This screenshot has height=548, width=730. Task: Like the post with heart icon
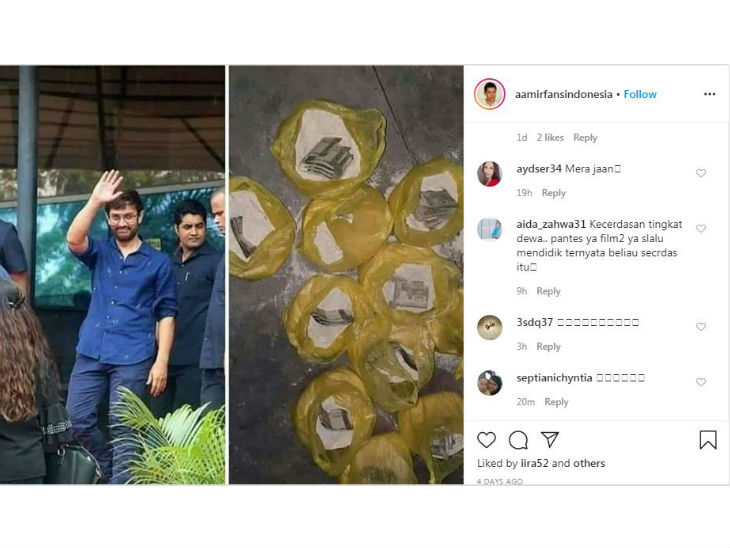(x=487, y=440)
